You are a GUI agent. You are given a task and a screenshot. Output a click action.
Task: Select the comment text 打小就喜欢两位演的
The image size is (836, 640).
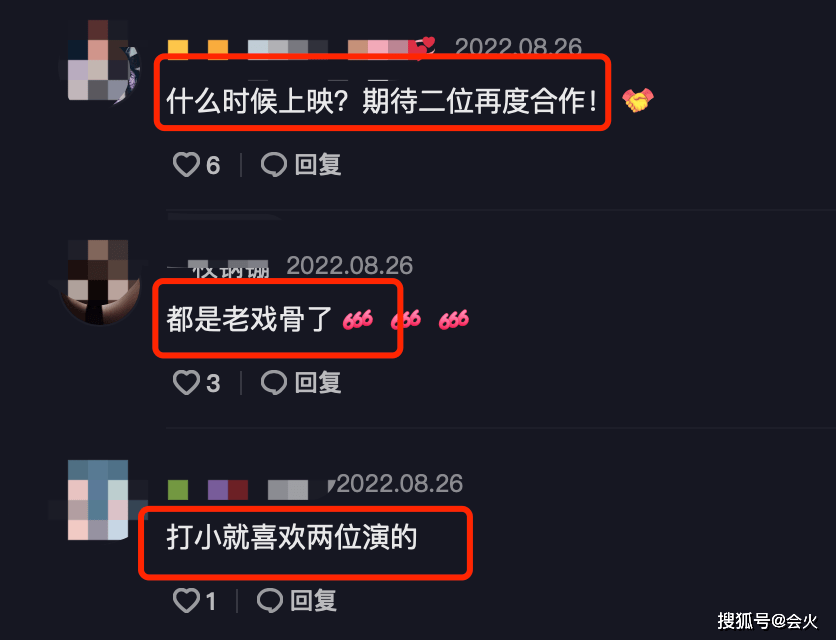click(292, 537)
